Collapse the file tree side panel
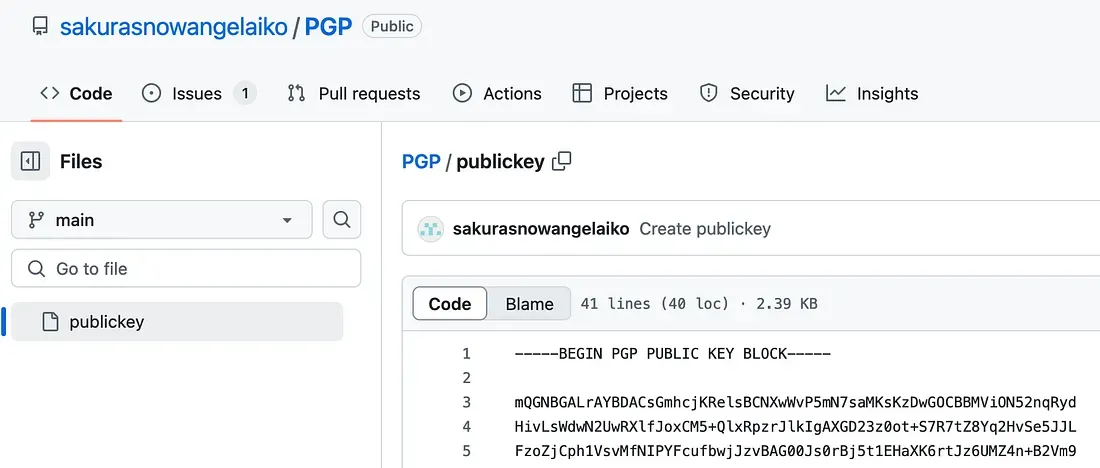This screenshot has height=468, width=1100. pyautogui.click(x=30, y=161)
